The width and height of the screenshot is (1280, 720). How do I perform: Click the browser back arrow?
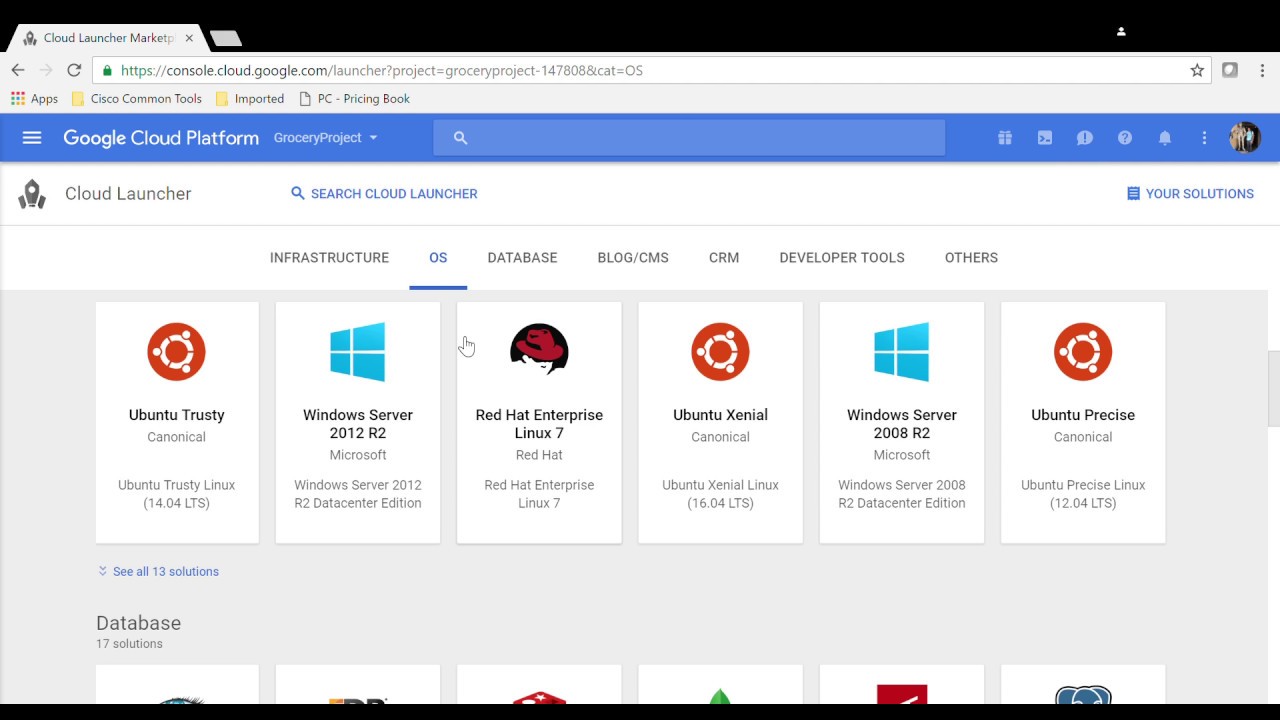click(18, 70)
